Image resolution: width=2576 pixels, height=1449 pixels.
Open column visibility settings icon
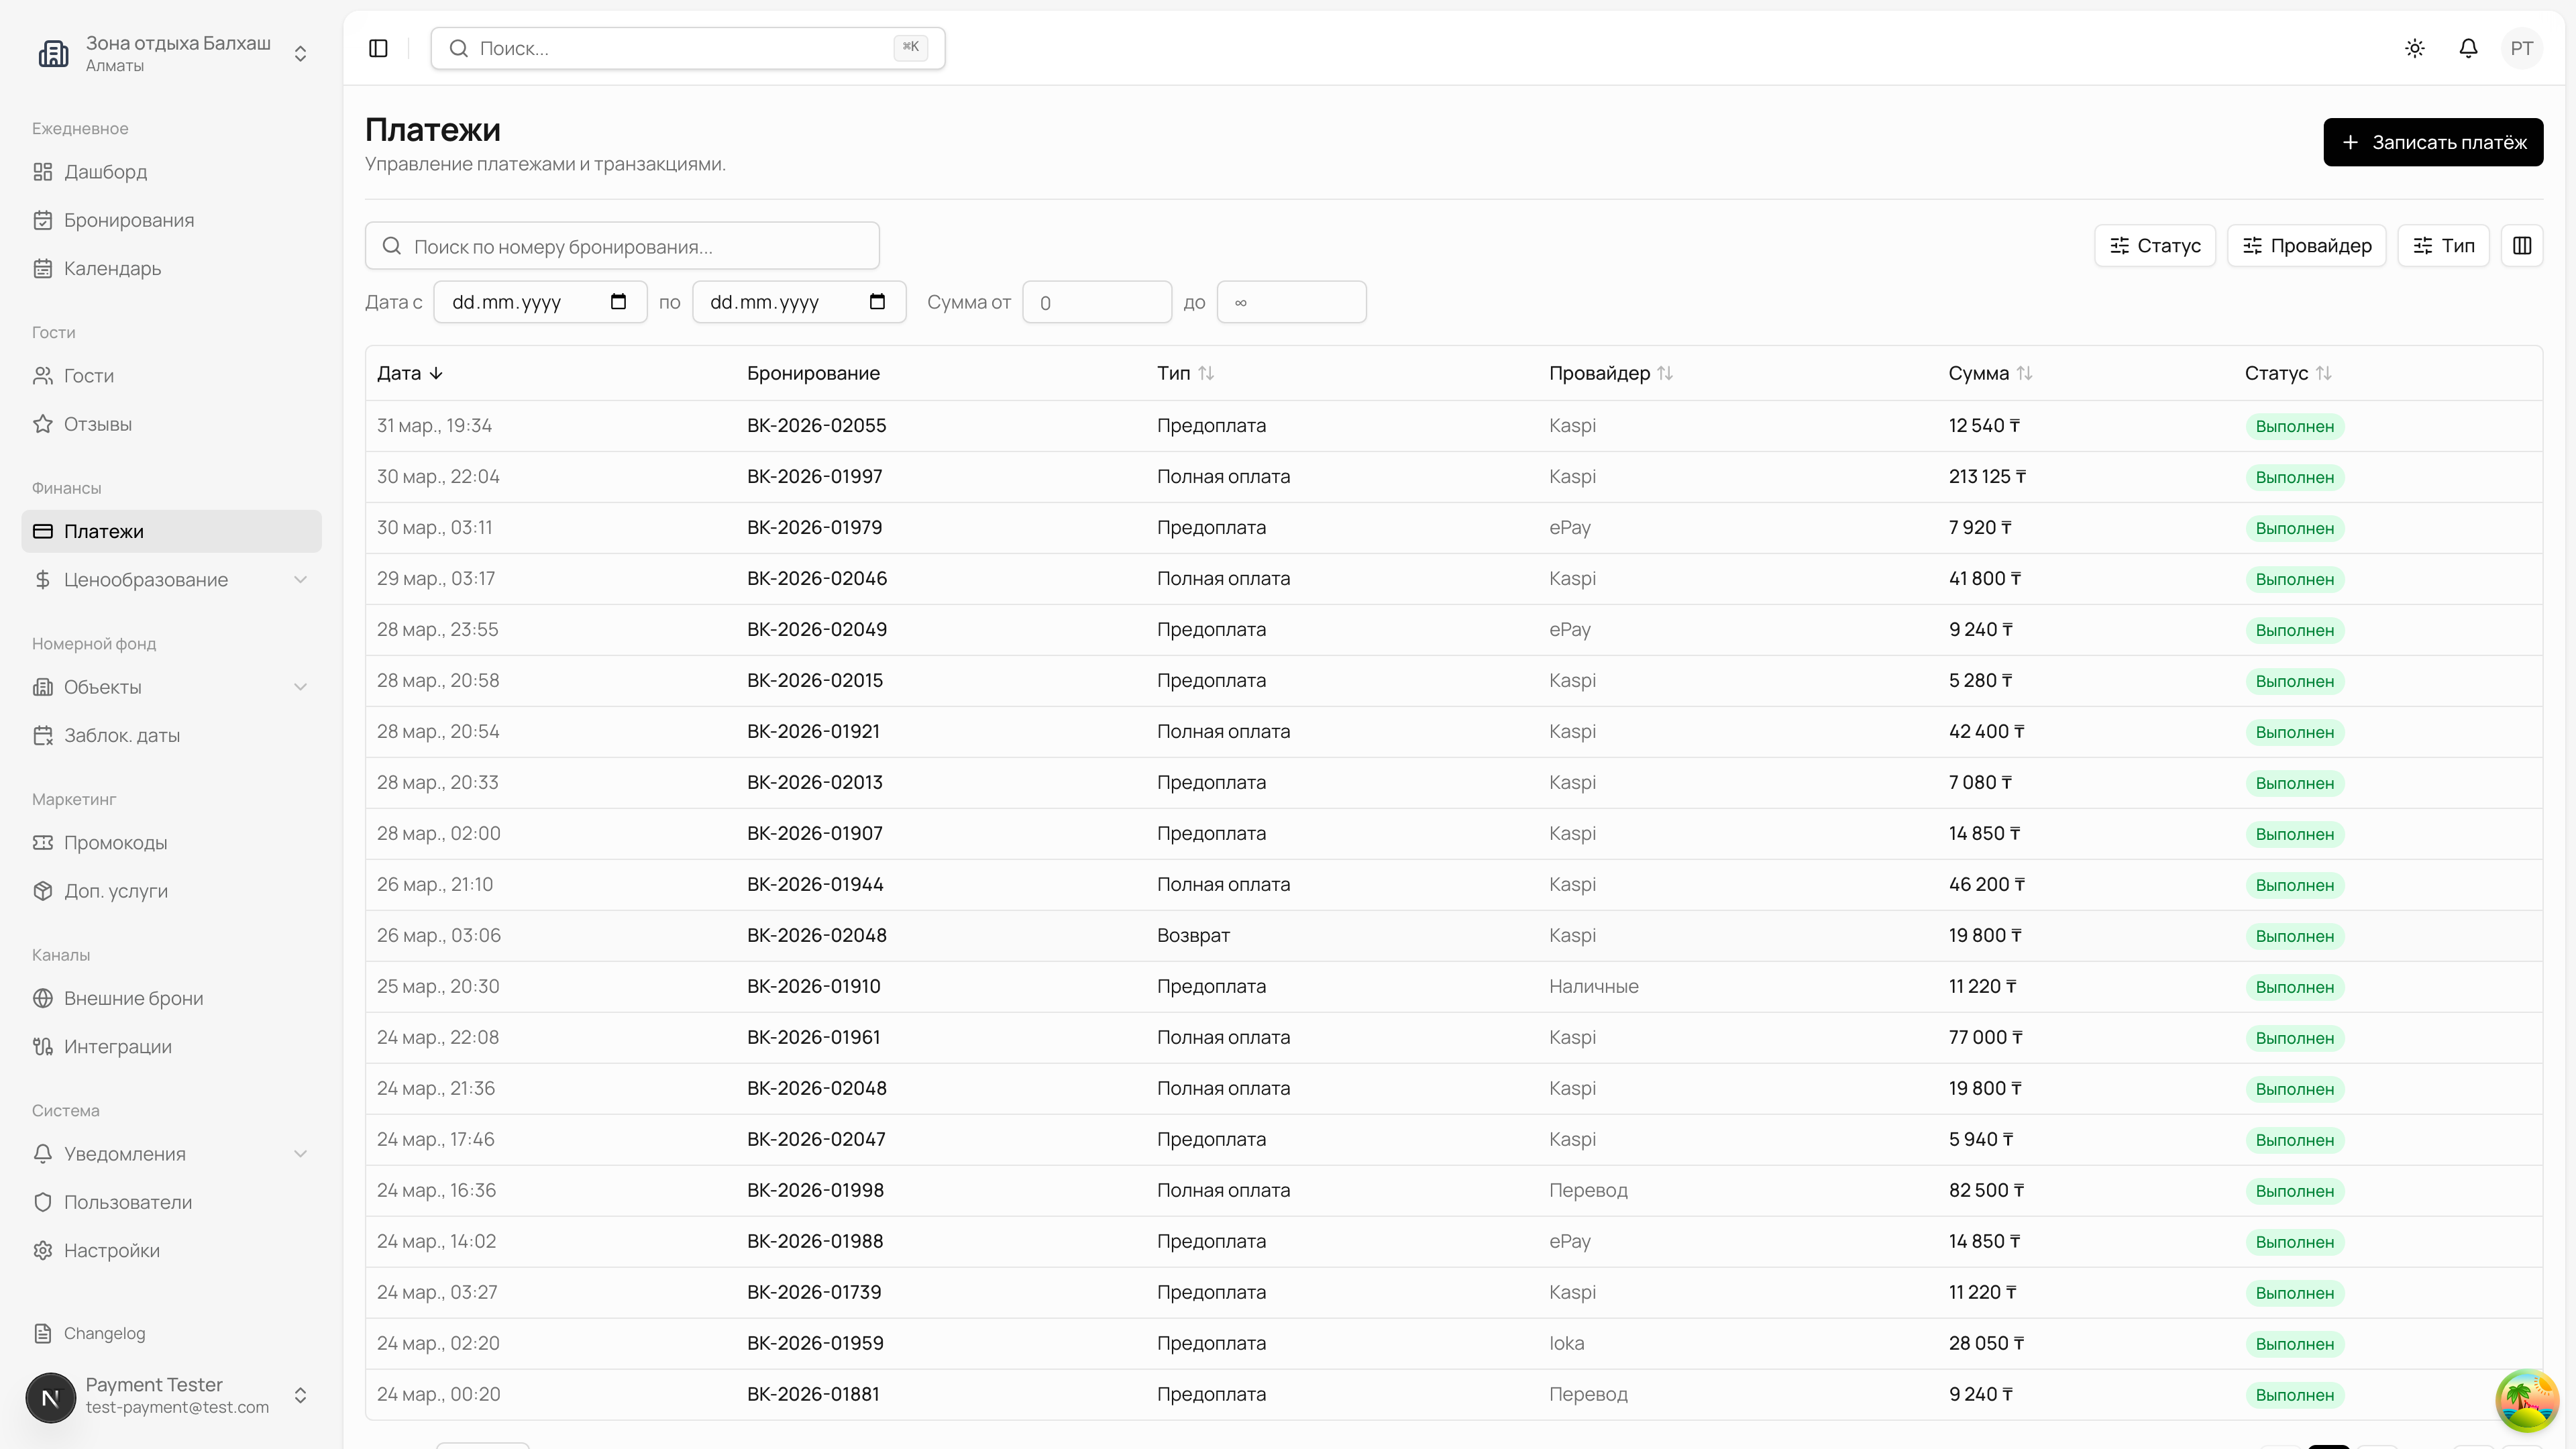point(2521,245)
